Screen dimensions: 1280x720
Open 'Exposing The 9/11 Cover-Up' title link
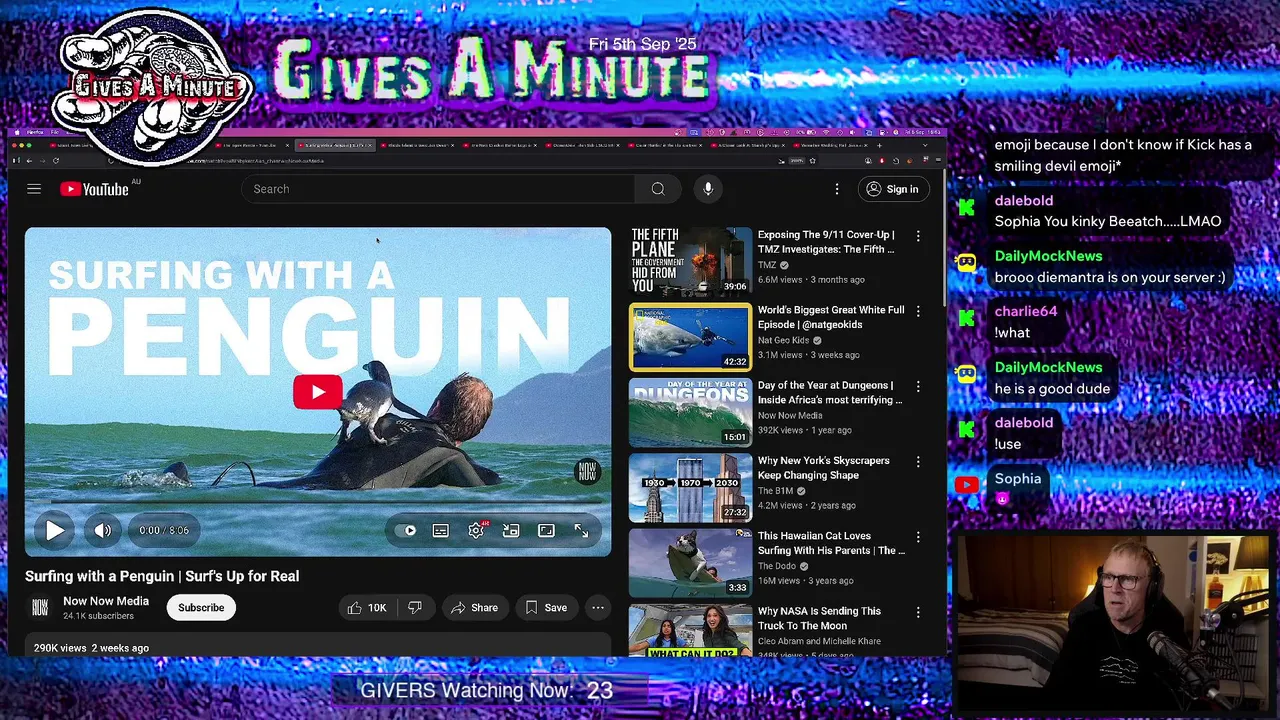(826, 242)
